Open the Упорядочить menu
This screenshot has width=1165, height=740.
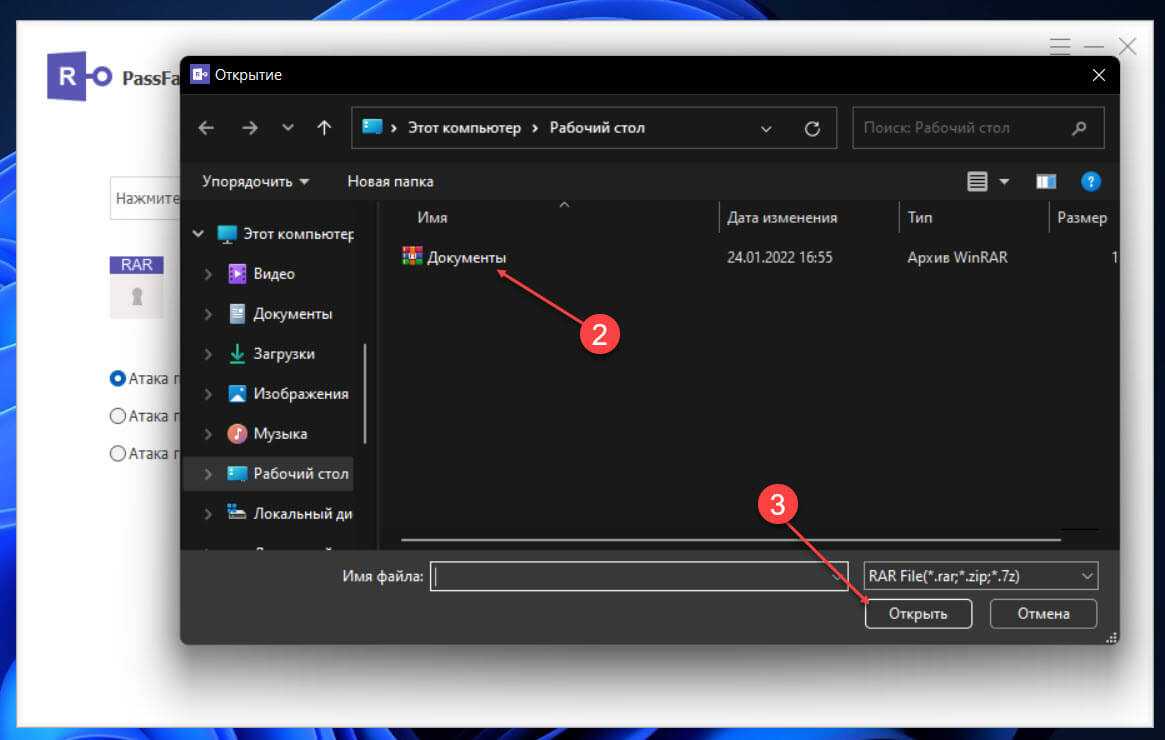click(255, 182)
